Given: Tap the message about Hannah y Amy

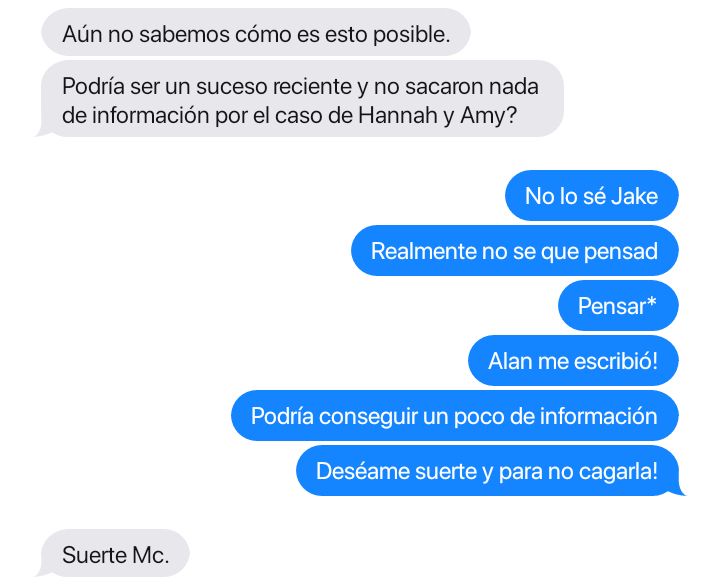Looking at the screenshot, I should point(302,99).
